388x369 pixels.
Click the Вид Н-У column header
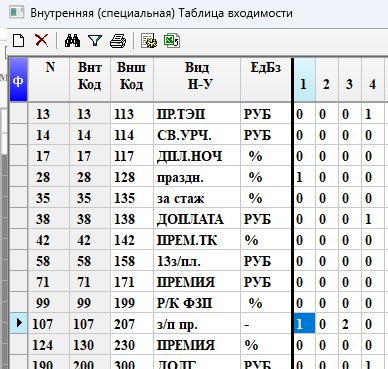tap(197, 80)
